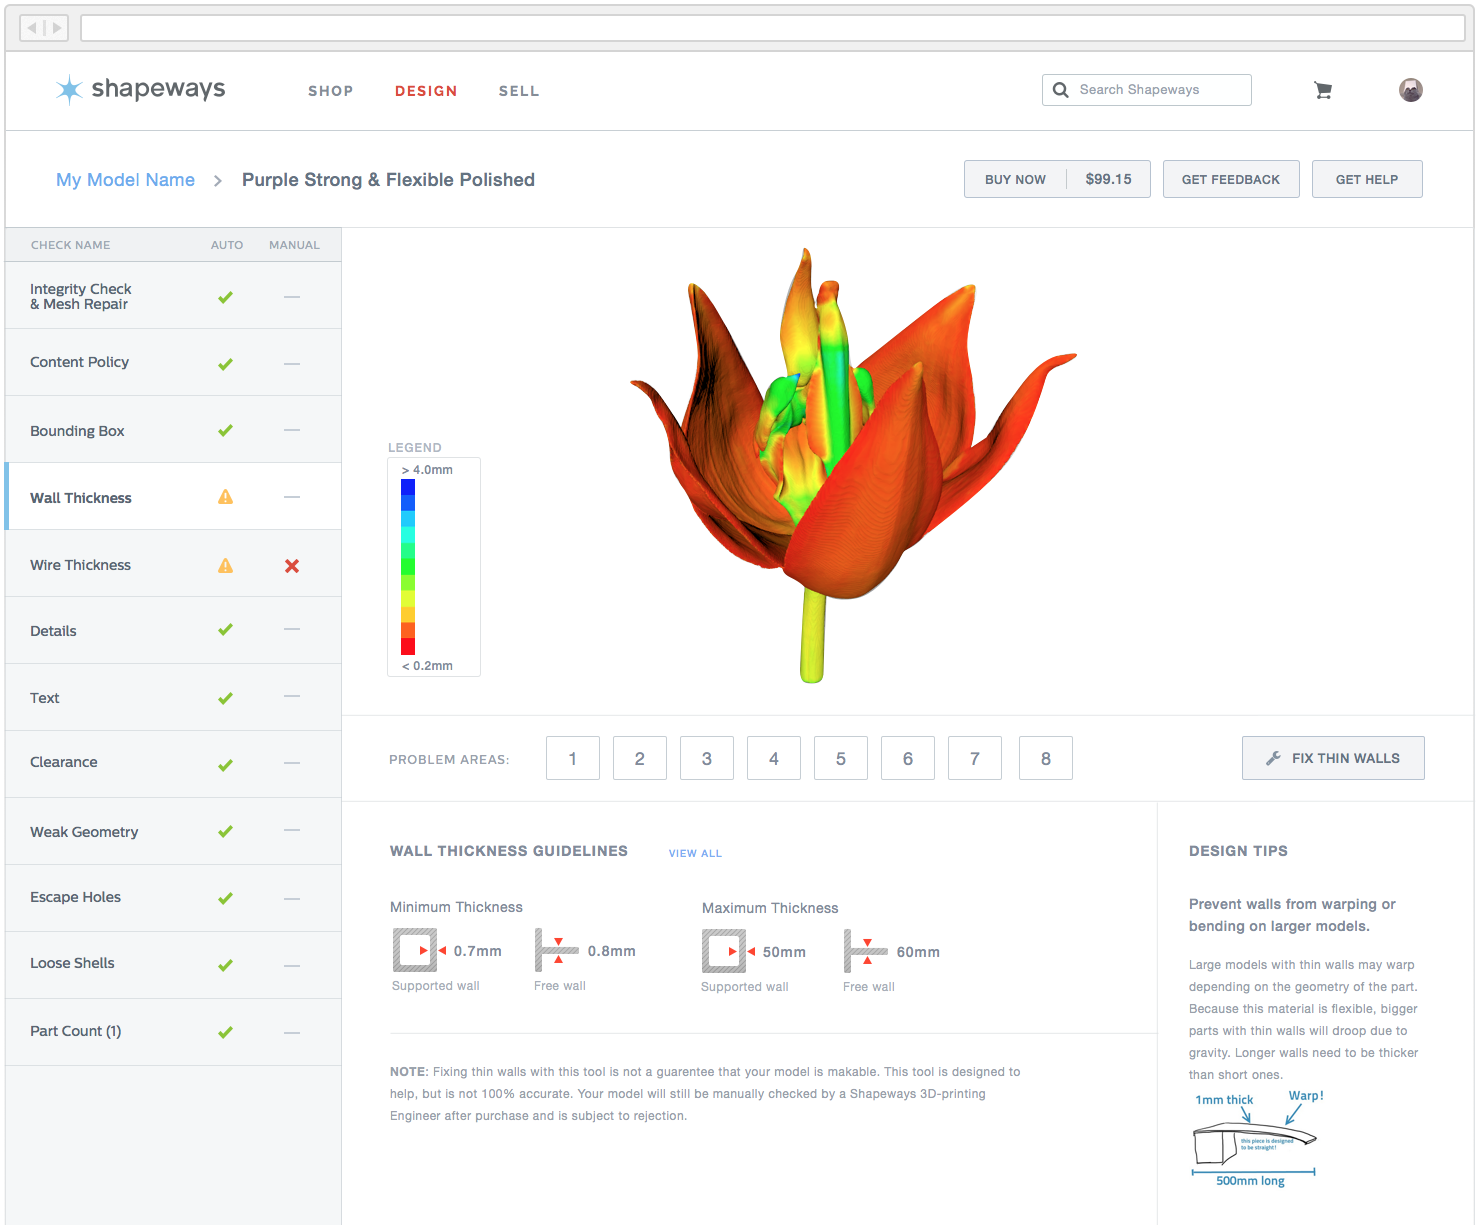Click Clearance green checkmark
The image size is (1479, 1225).
(226, 765)
